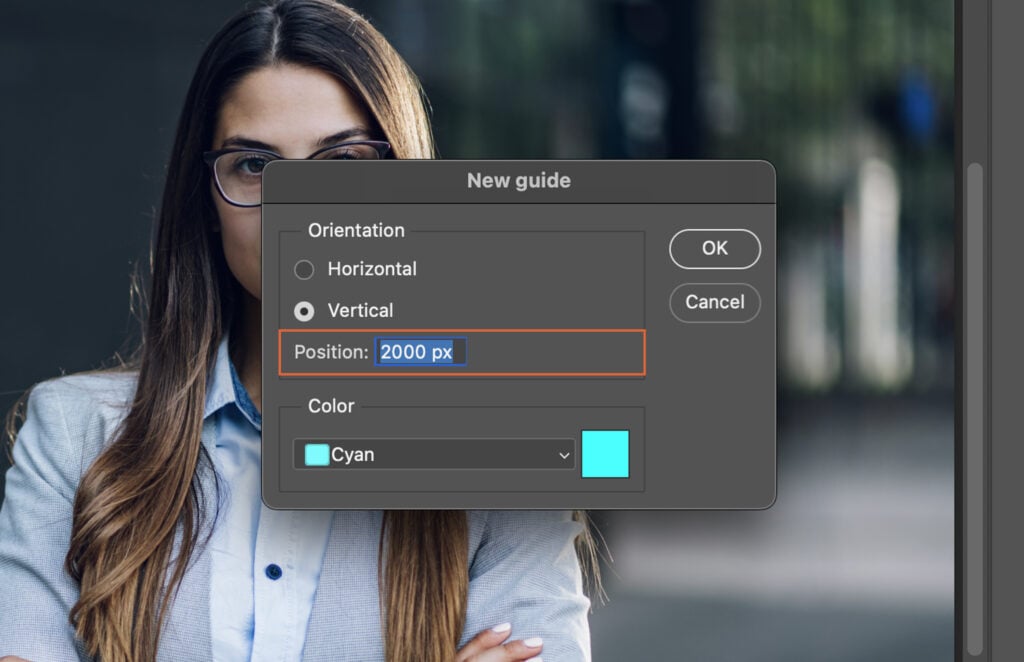Choose the Vertical orientation option

305,310
